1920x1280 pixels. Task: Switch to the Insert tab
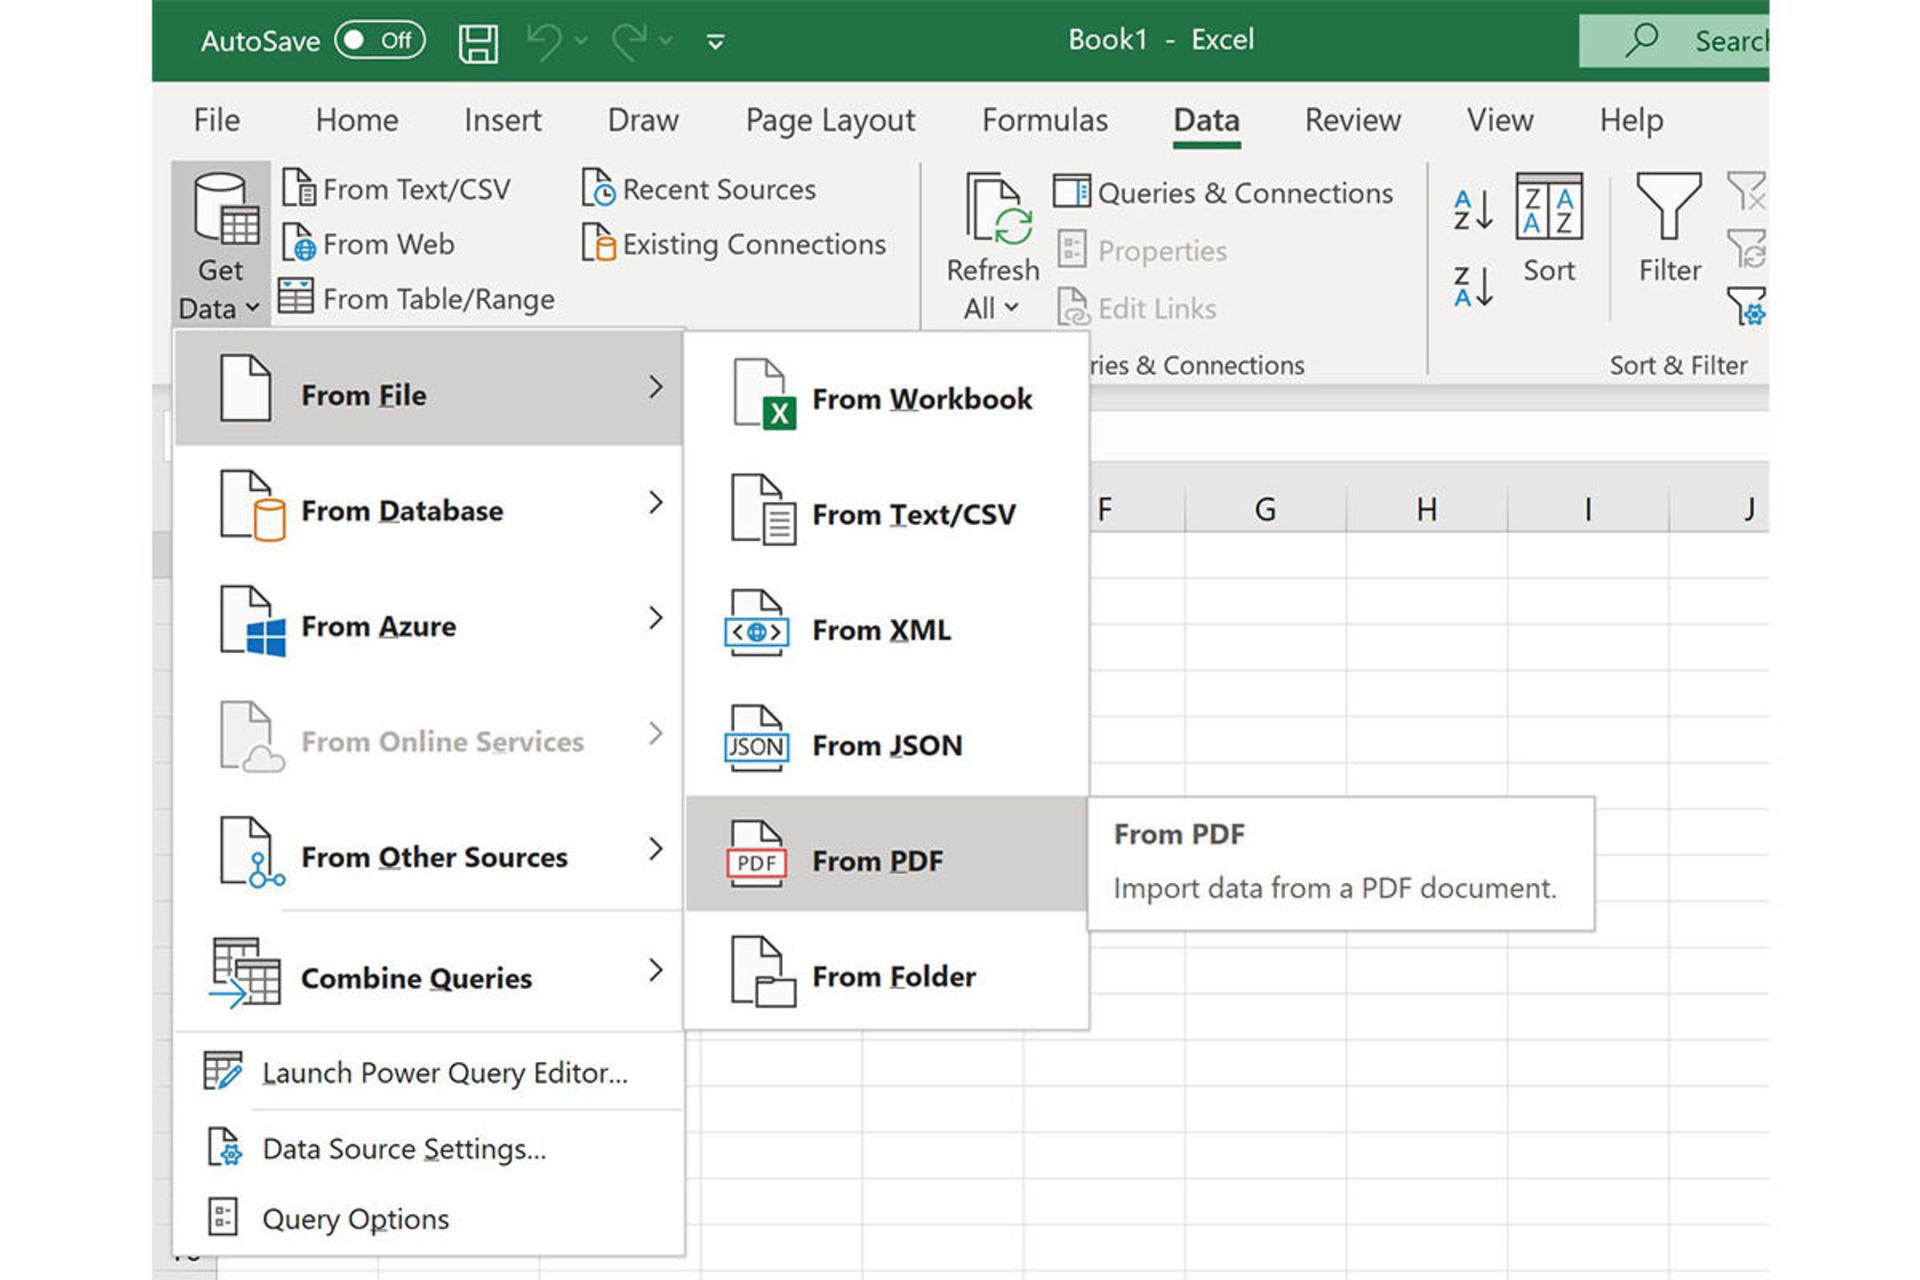click(x=502, y=120)
